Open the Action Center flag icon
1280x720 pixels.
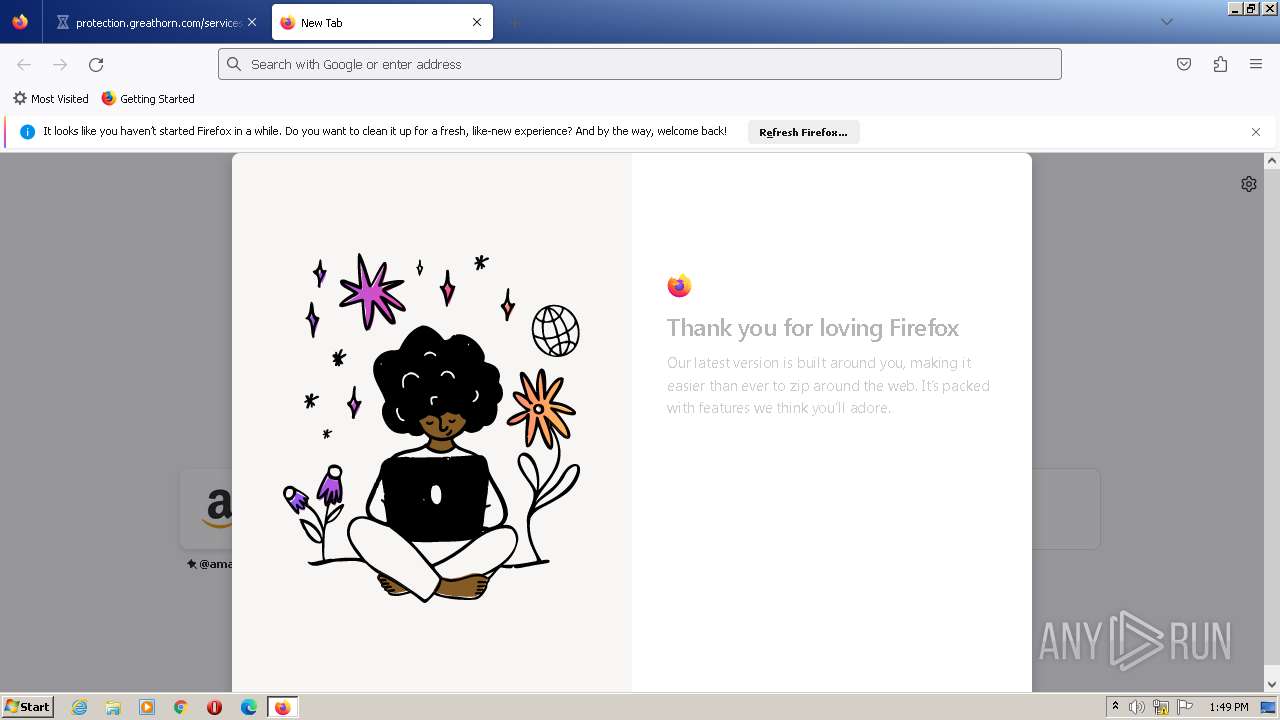tap(1185, 707)
